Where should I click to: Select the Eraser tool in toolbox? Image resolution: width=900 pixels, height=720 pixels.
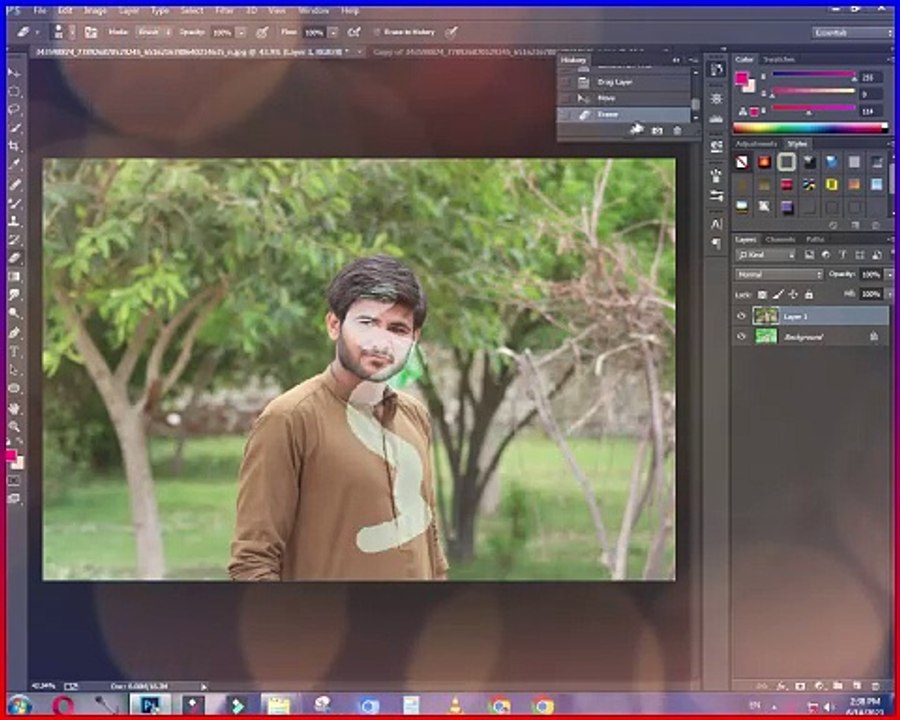pos(14,258)
